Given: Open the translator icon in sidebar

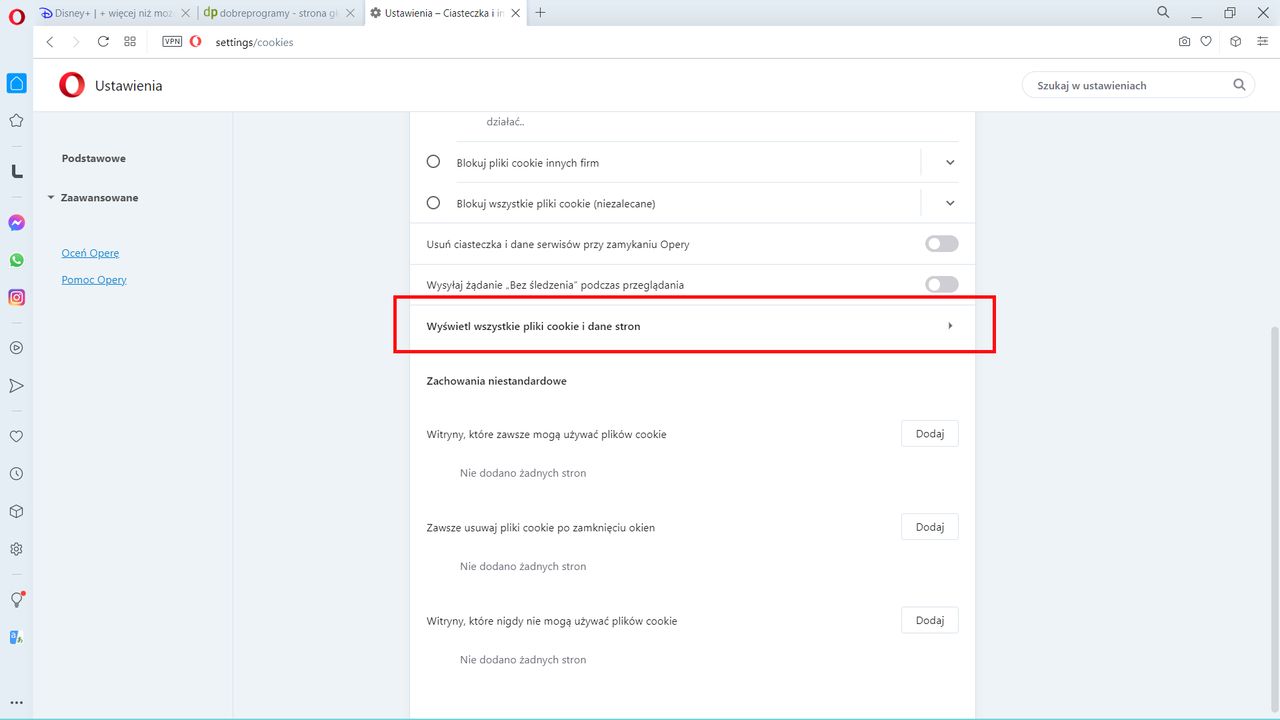Looking at the screenshot, I should coord(16,637).
